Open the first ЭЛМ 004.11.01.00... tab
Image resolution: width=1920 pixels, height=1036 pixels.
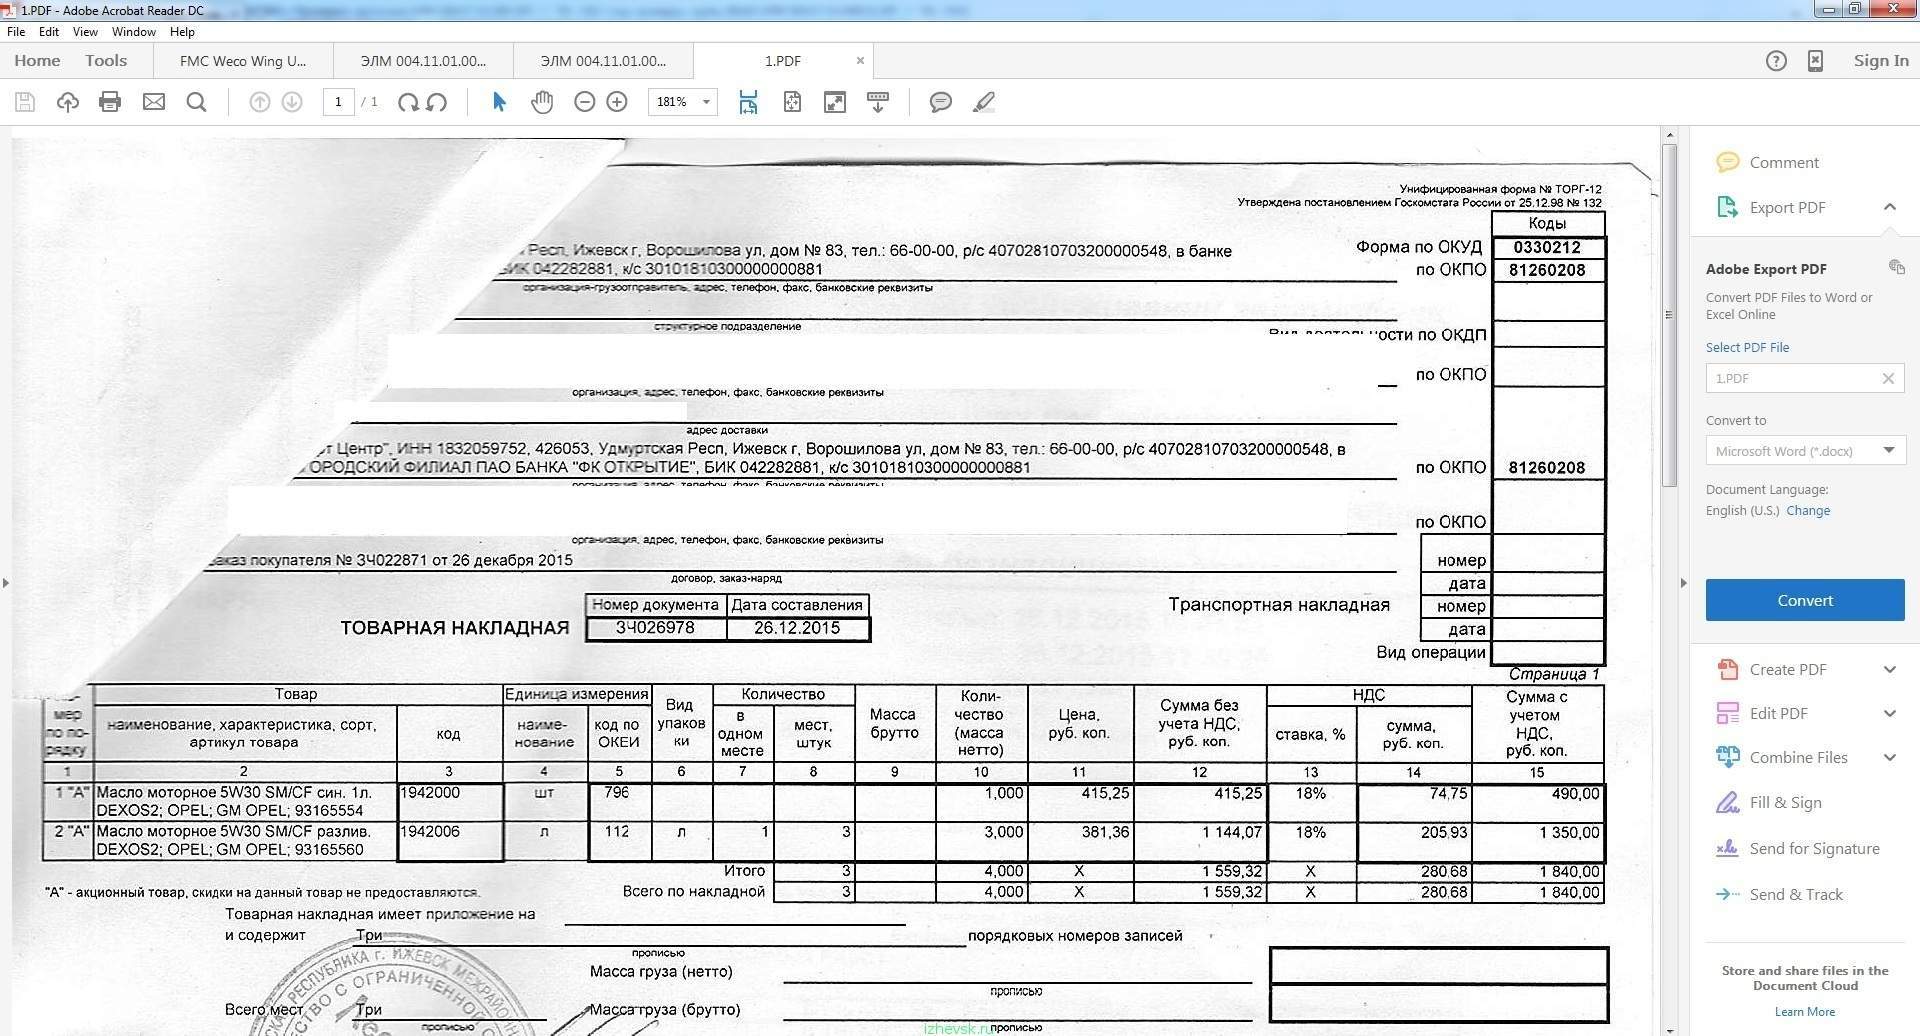point(423,61)
